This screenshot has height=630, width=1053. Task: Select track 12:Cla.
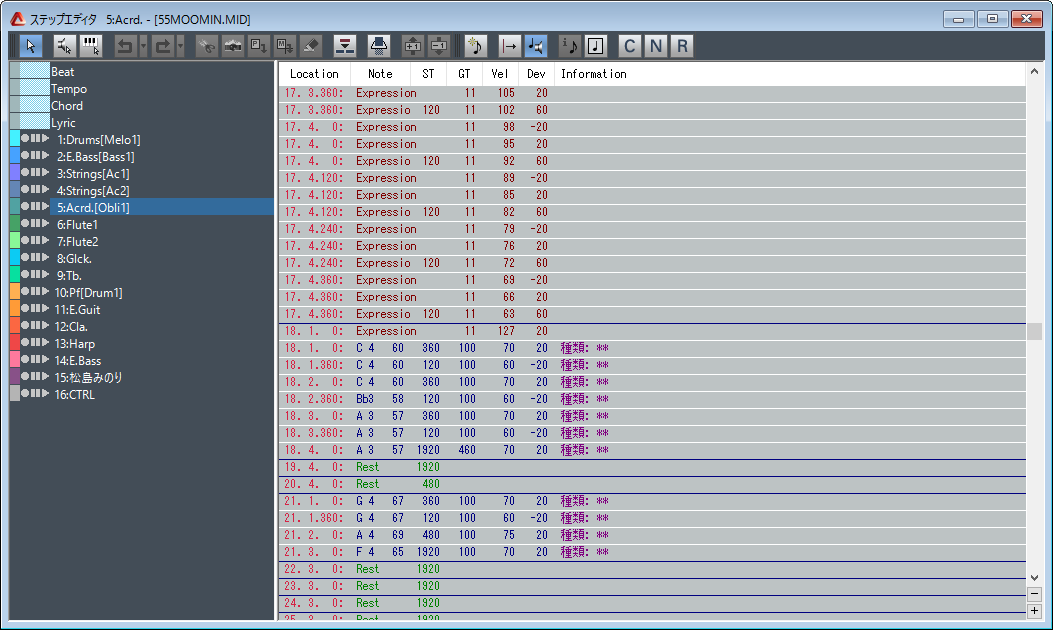[x=142, y=326]
